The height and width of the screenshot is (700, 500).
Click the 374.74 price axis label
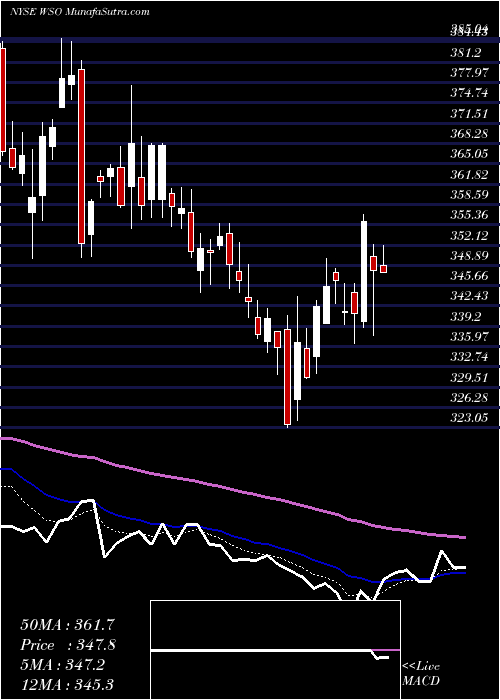point(471,94)
